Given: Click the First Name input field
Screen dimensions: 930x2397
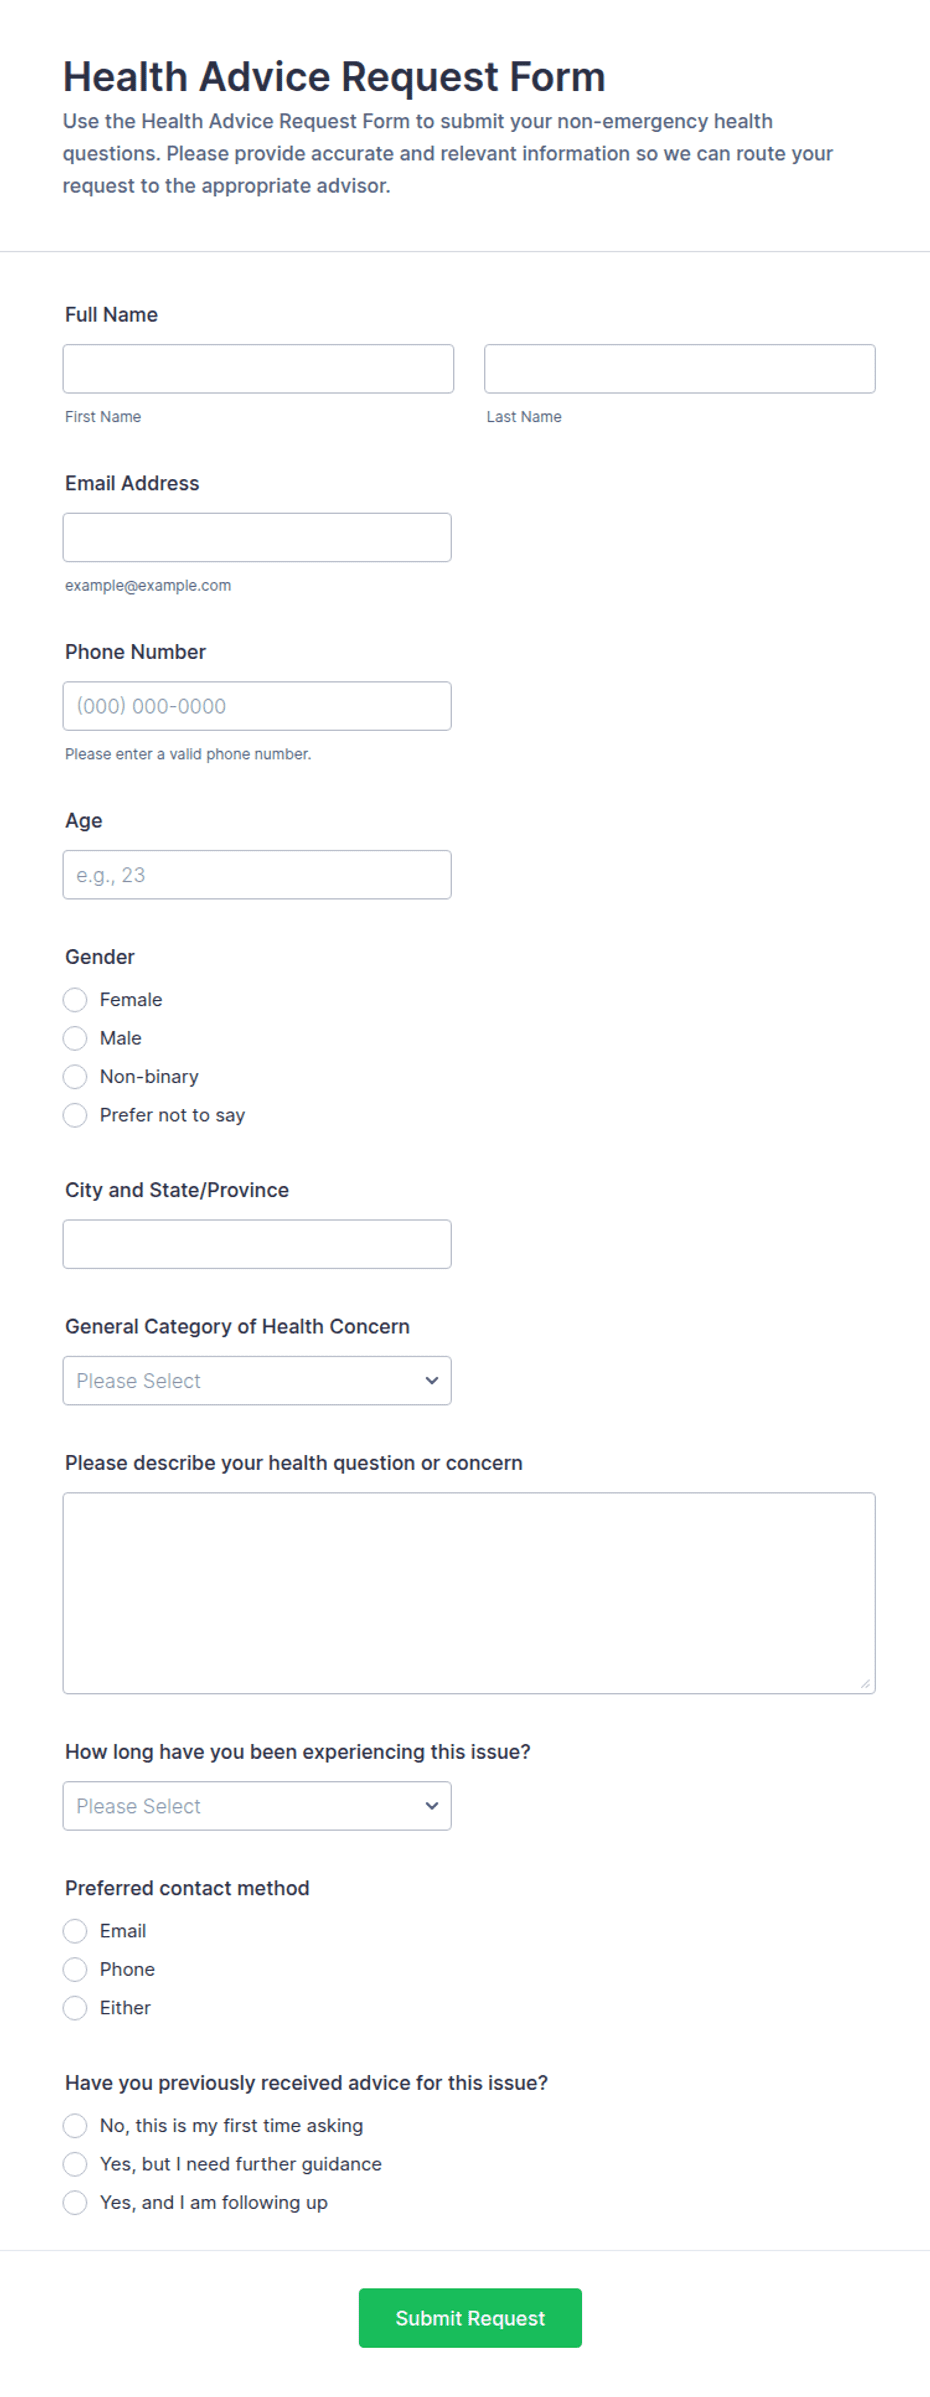Looking at the screenshot, I should tap(258, 369).
